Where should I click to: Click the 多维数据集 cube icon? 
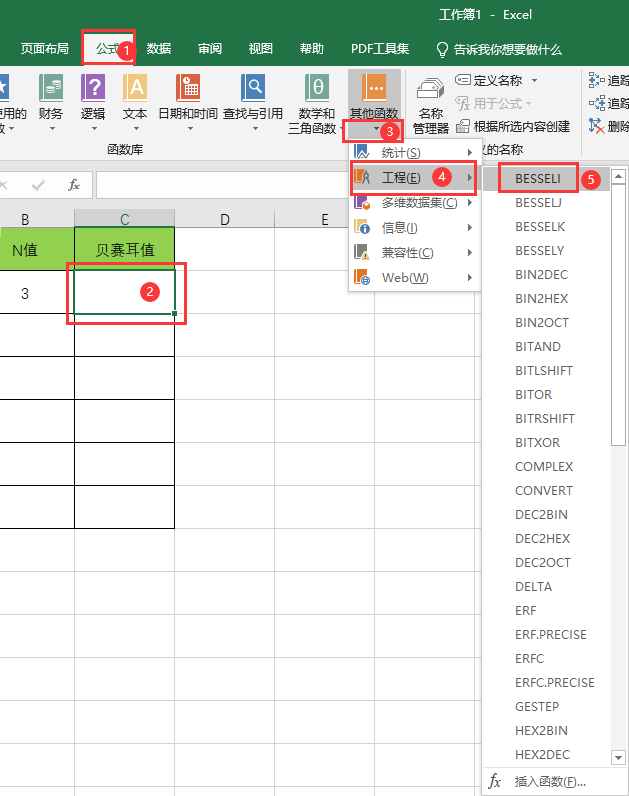pos(361,202)
